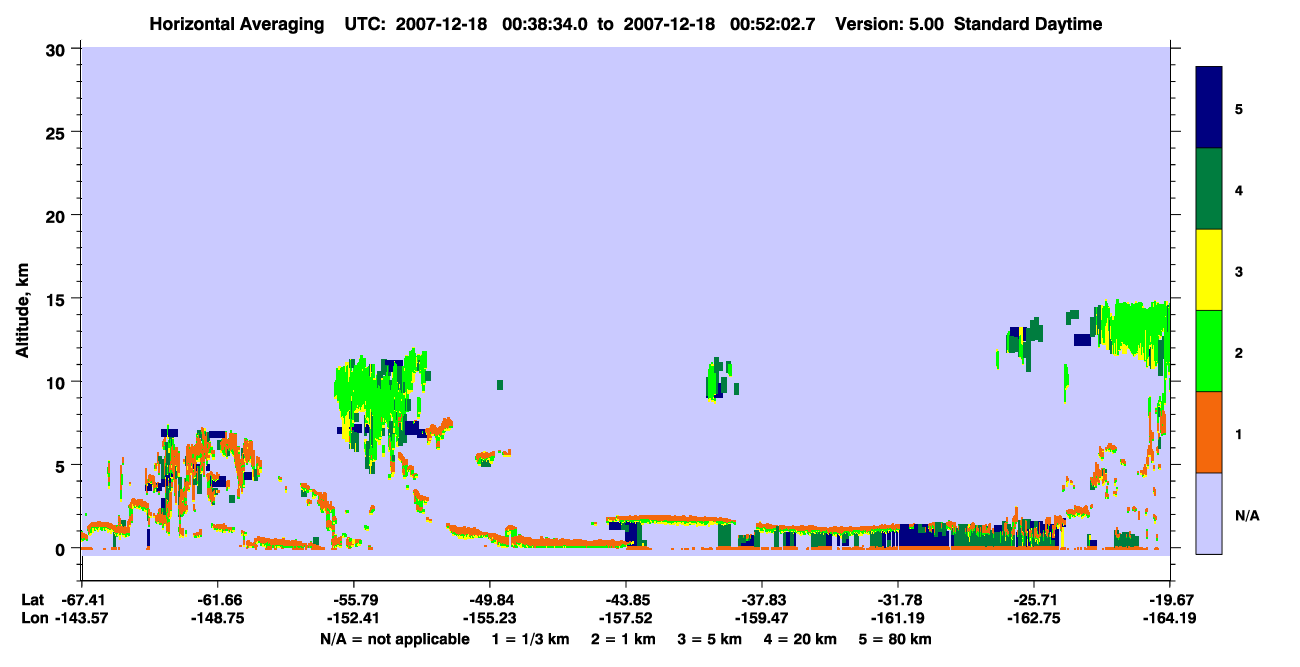Image resolution: width=1300 pixels, height=667 pixels.
Task: Click the '3 = 5 km' legend note
Action: (711, 639)
